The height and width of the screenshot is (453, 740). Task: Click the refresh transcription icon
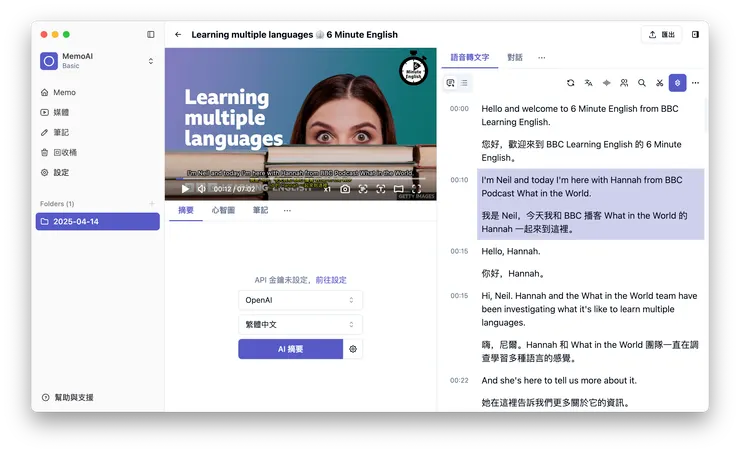pyautogui.click(x=571, y=83)
